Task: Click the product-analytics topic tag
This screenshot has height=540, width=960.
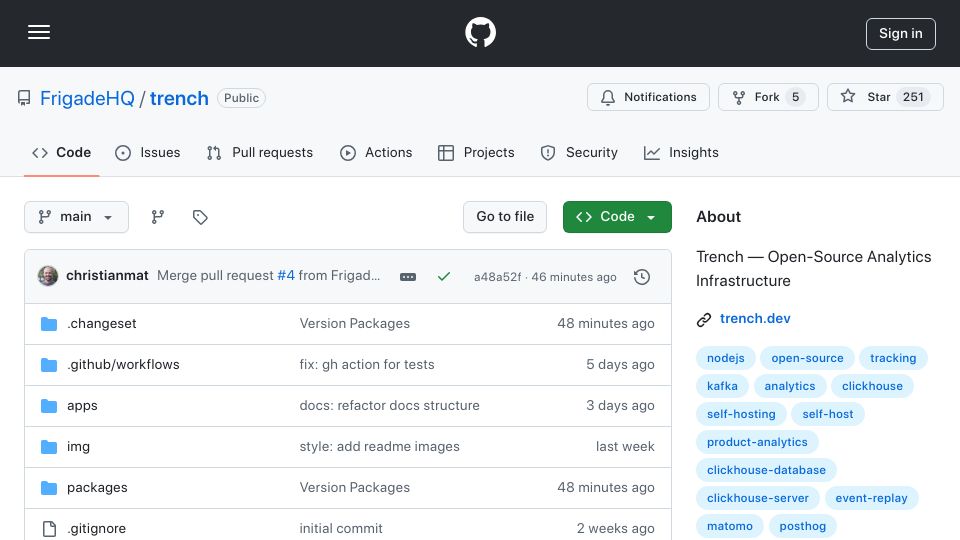Action: click(757, 442)
